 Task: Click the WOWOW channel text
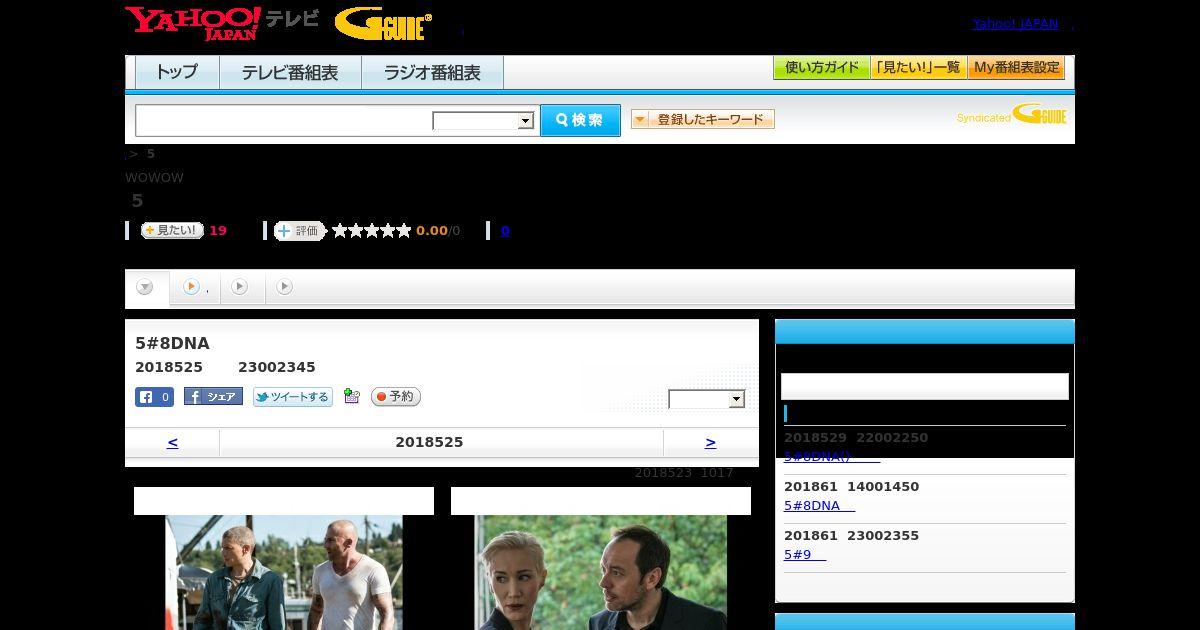click(x=154, y=178)
